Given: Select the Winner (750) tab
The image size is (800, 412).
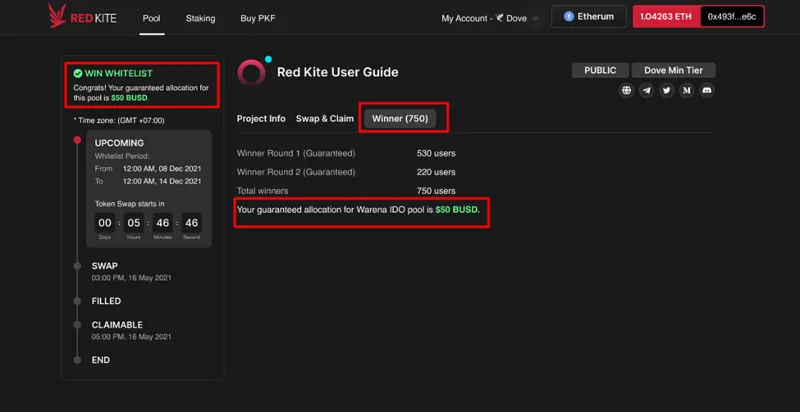Looking at the screenshot, I should coord(400,118).
